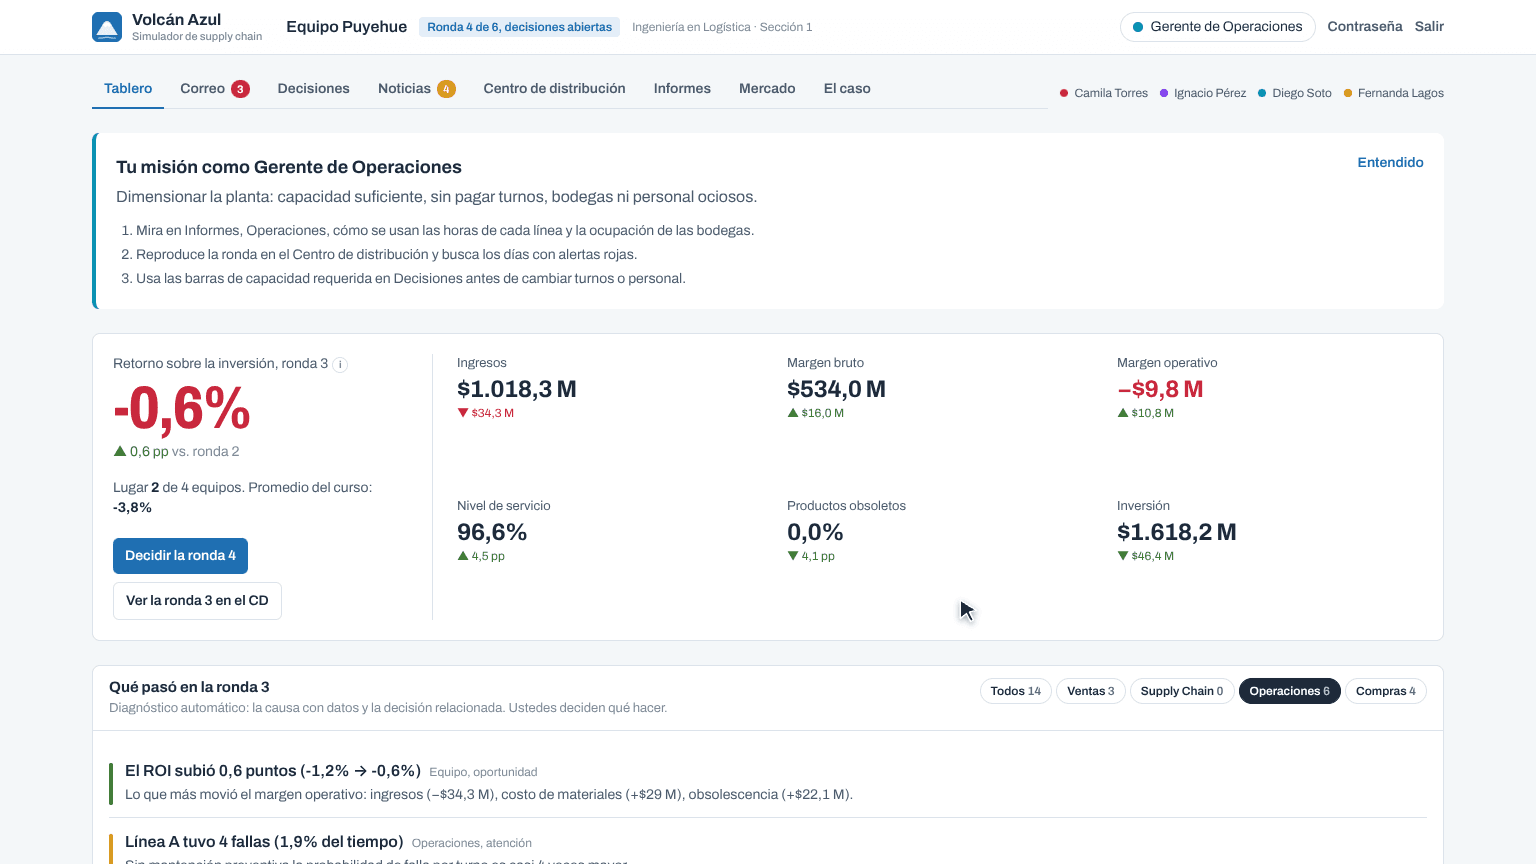
Task: Click the Diego Soto team member name
Action: (1302, 93)
